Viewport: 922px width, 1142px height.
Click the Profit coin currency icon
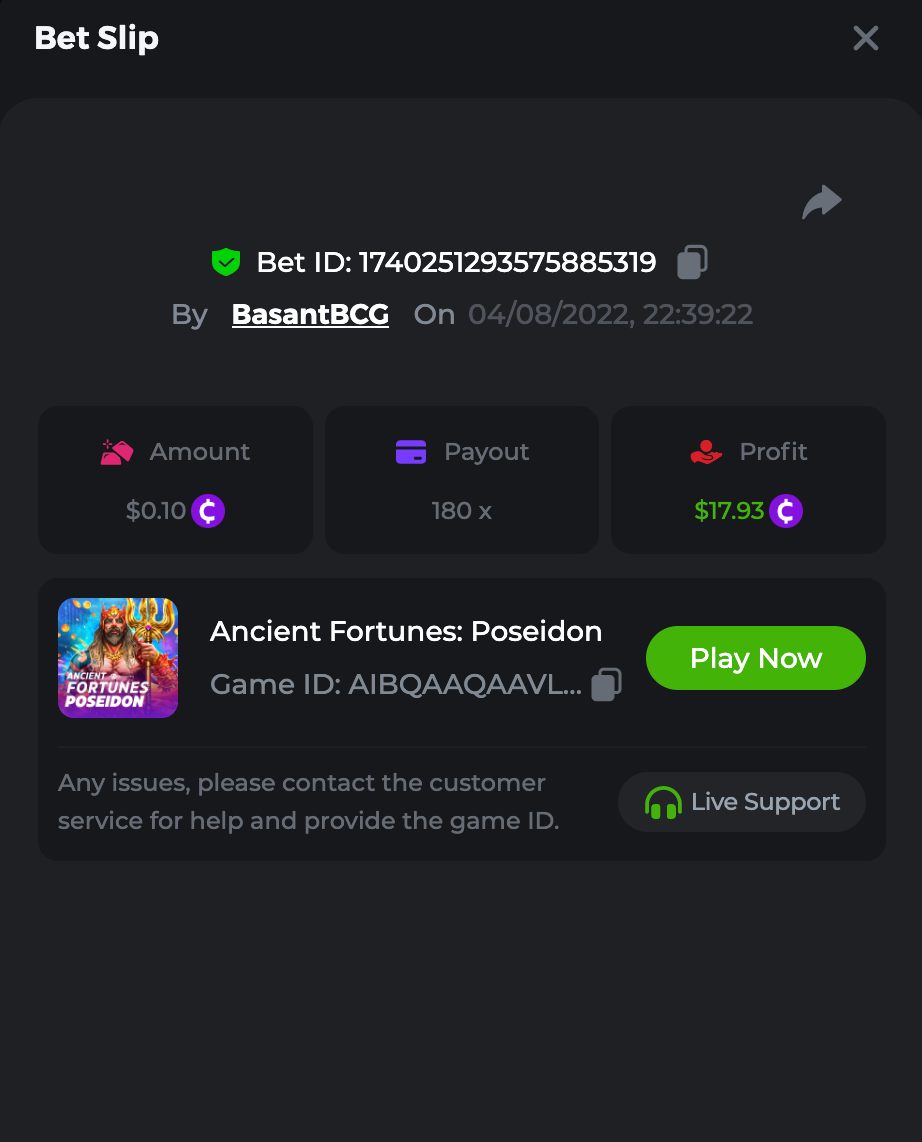click(x=786, y=511)
